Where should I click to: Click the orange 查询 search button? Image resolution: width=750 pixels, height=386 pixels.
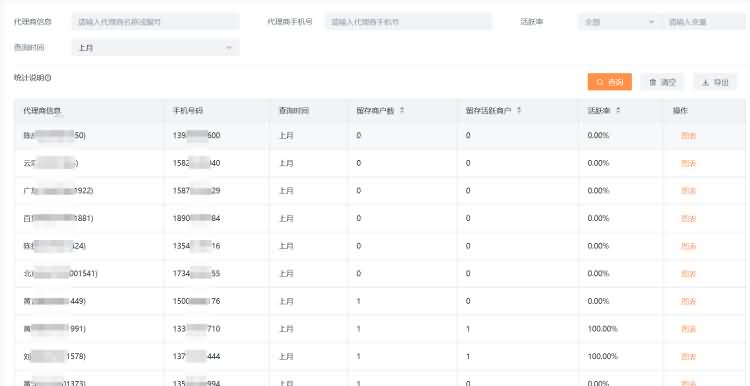point(610,82)
